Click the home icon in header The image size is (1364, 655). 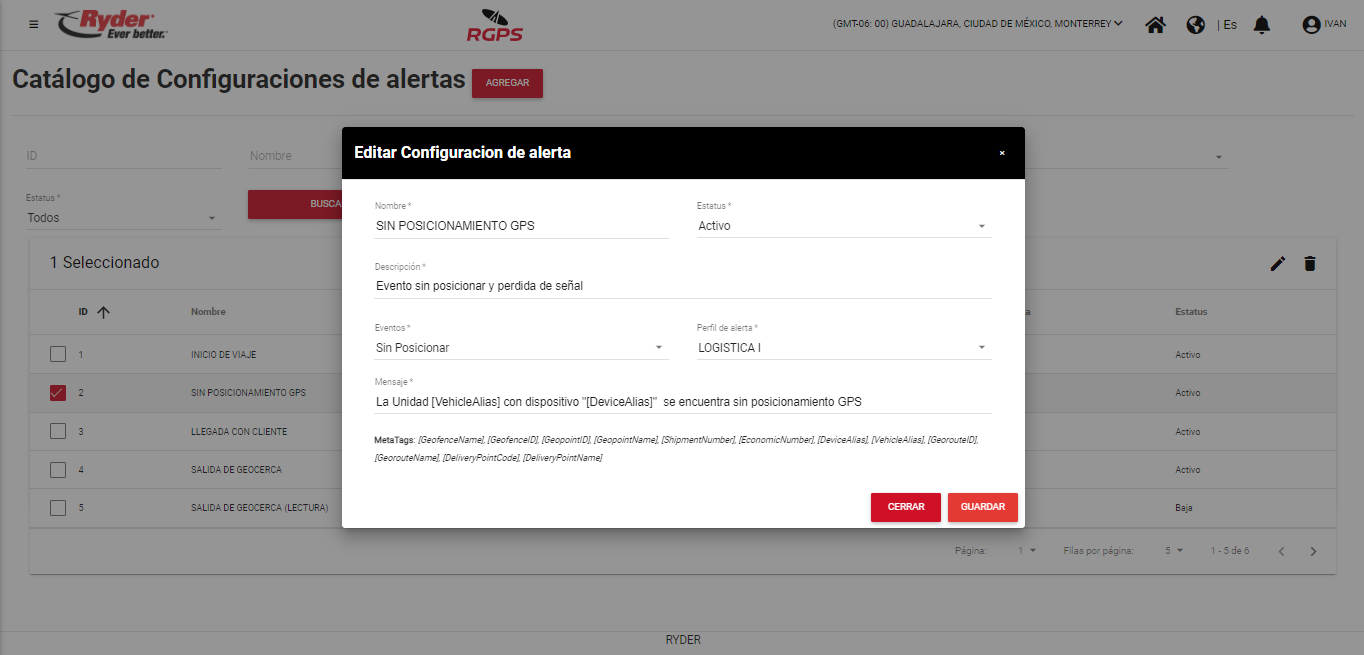[1155, 25]
